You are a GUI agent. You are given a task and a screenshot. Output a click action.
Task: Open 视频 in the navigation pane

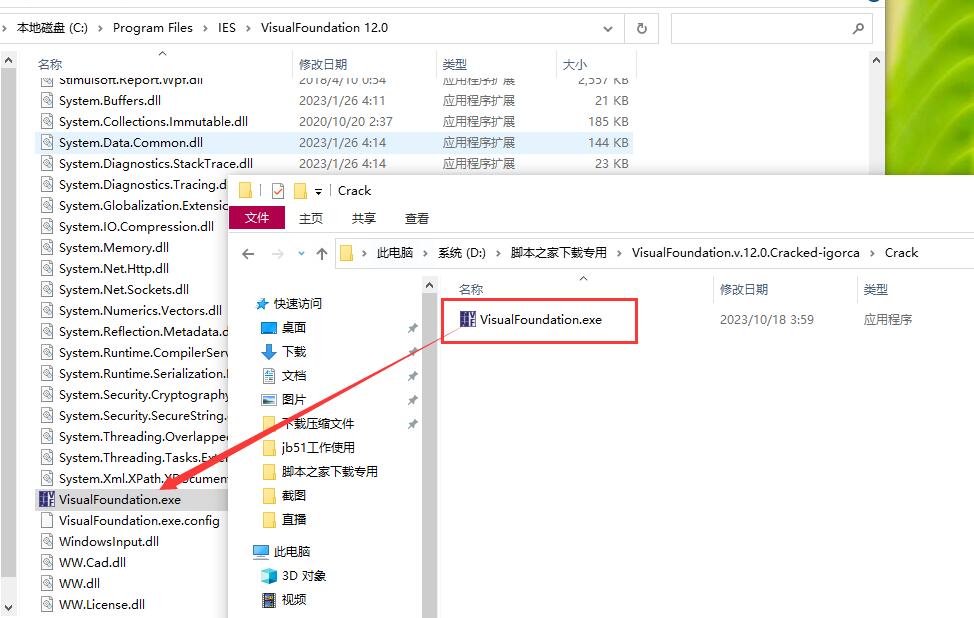click(x=294, y=600)
